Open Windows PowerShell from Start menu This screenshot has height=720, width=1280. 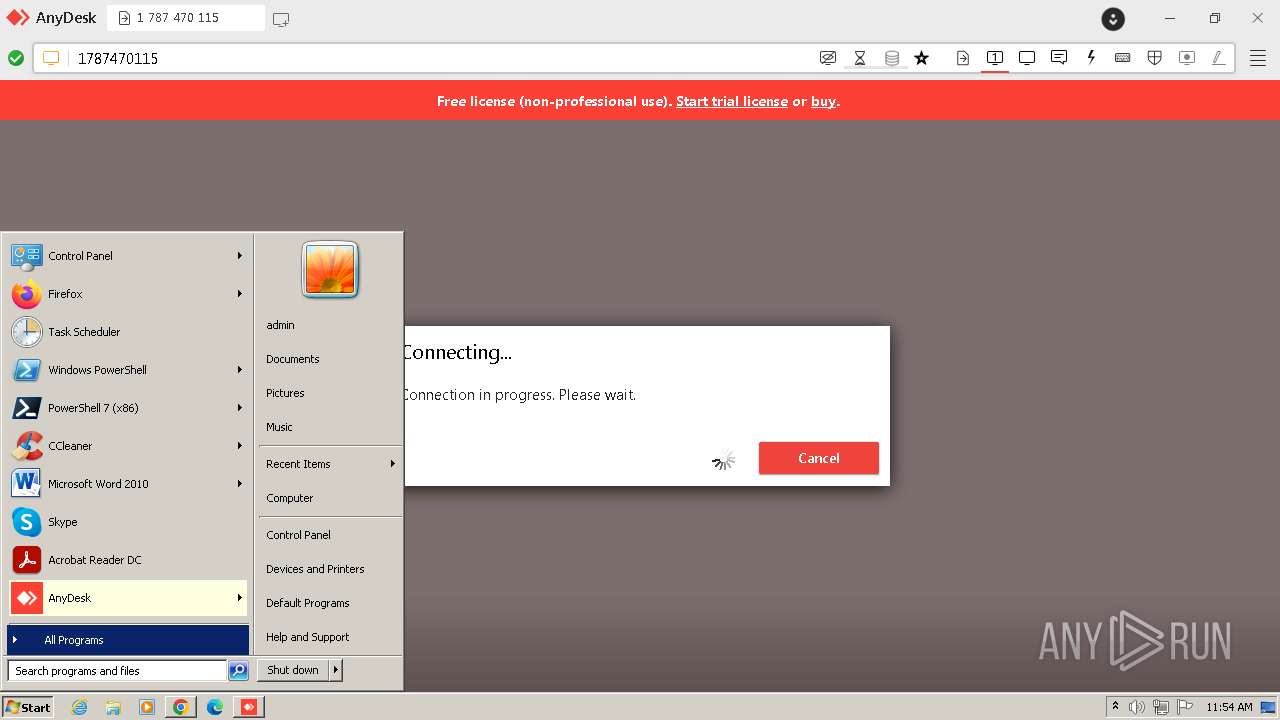click(x=127, y=370)
